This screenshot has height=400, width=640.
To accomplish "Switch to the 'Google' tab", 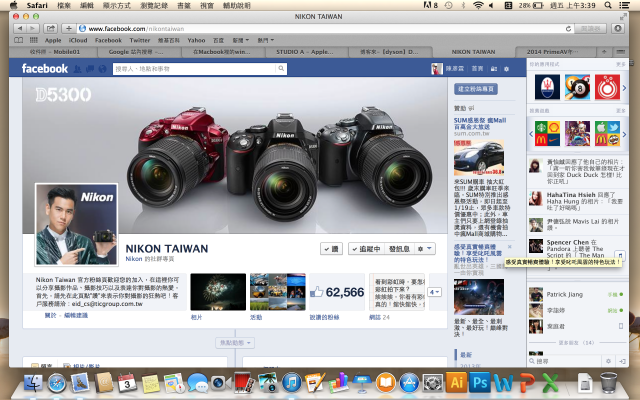I will click(x=136, y=52).
